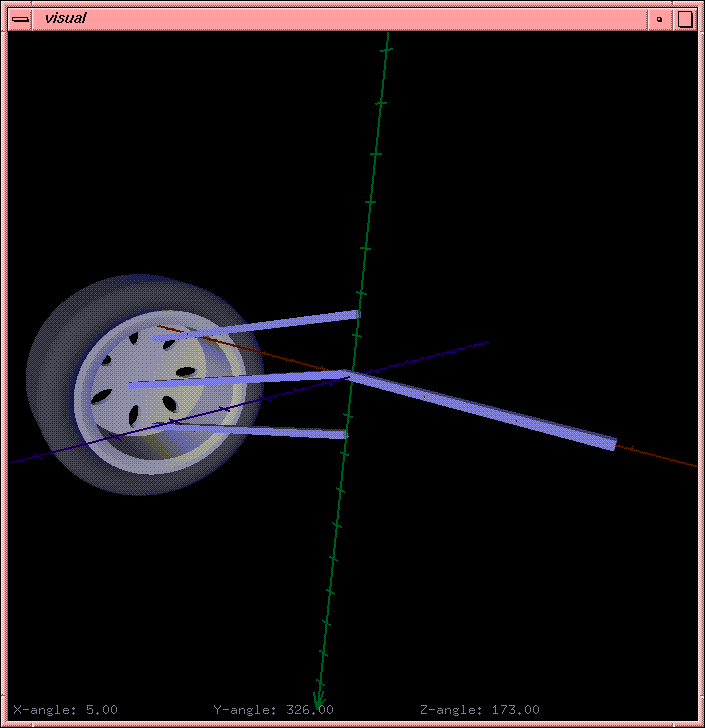
Task: Click the 'visual' window title
Action: click(65, 18)
